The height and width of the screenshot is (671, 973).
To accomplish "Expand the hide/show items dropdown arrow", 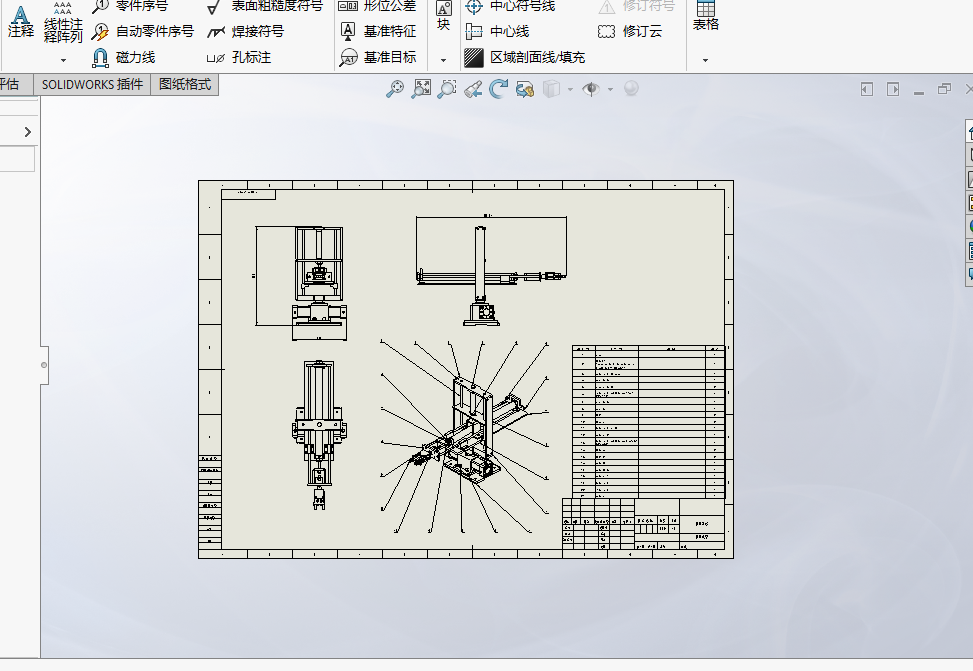I will click(x=610, y=89).
